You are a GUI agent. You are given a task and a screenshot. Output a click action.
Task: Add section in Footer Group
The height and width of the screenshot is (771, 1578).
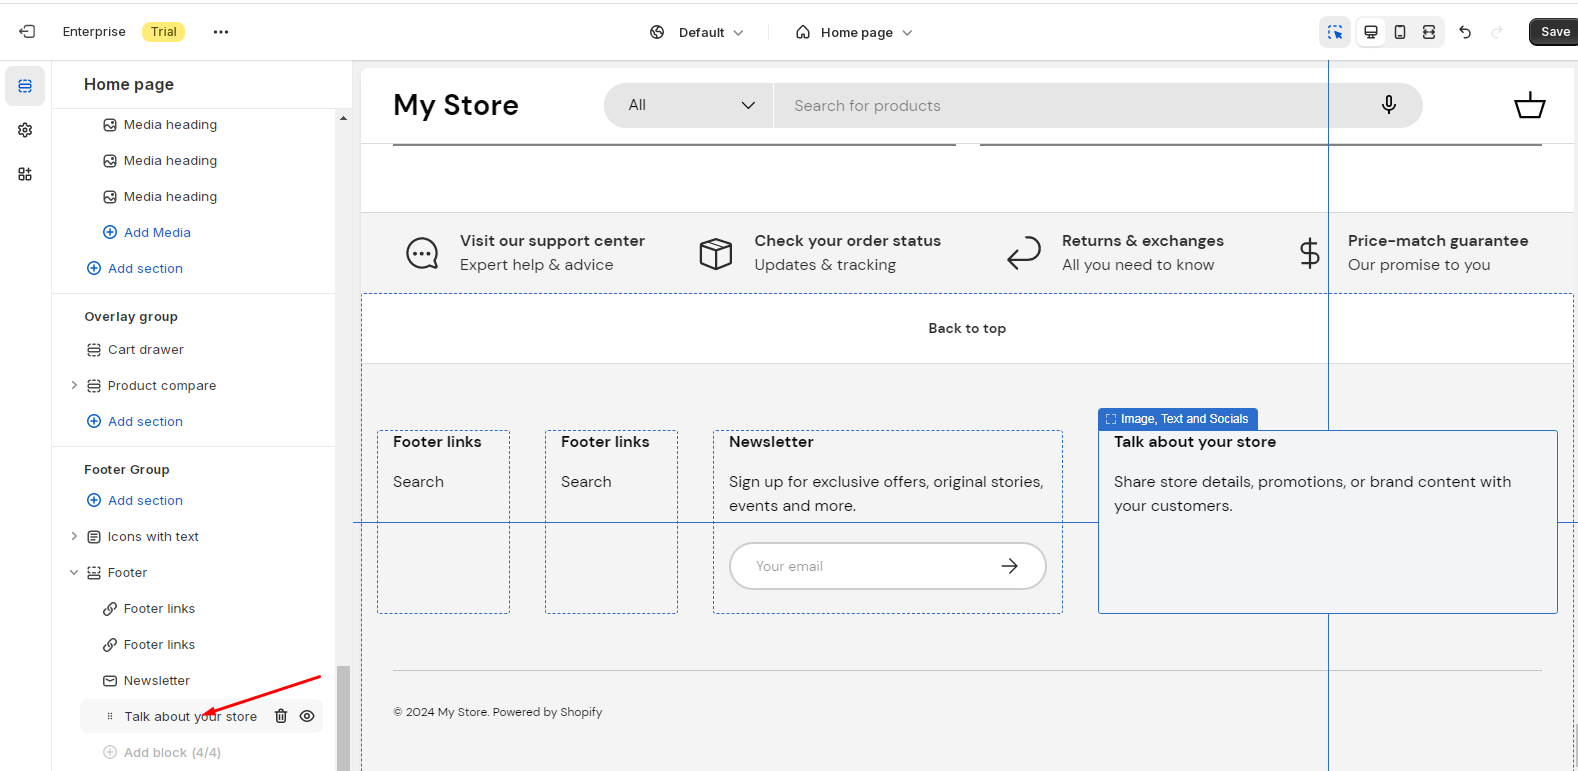click(x=135, y=500)
